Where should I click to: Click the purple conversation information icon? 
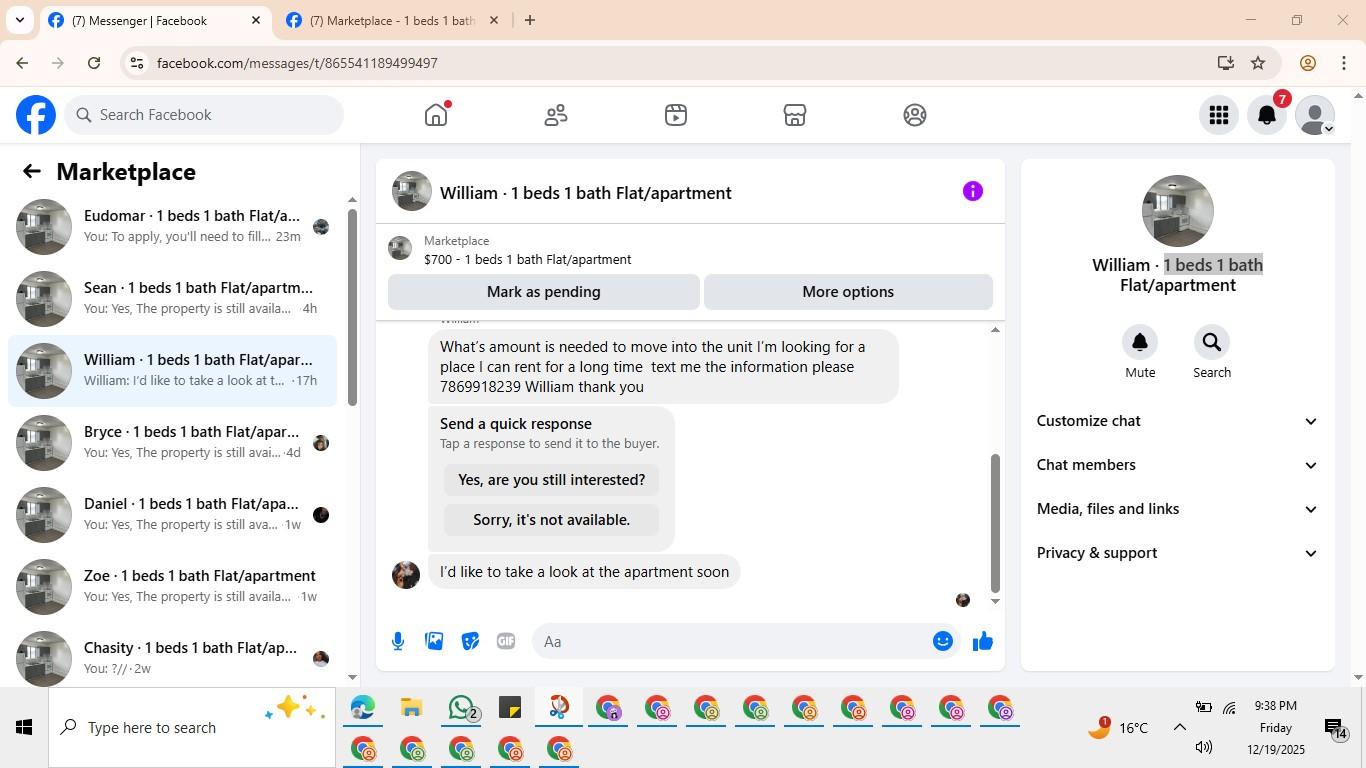973,191
